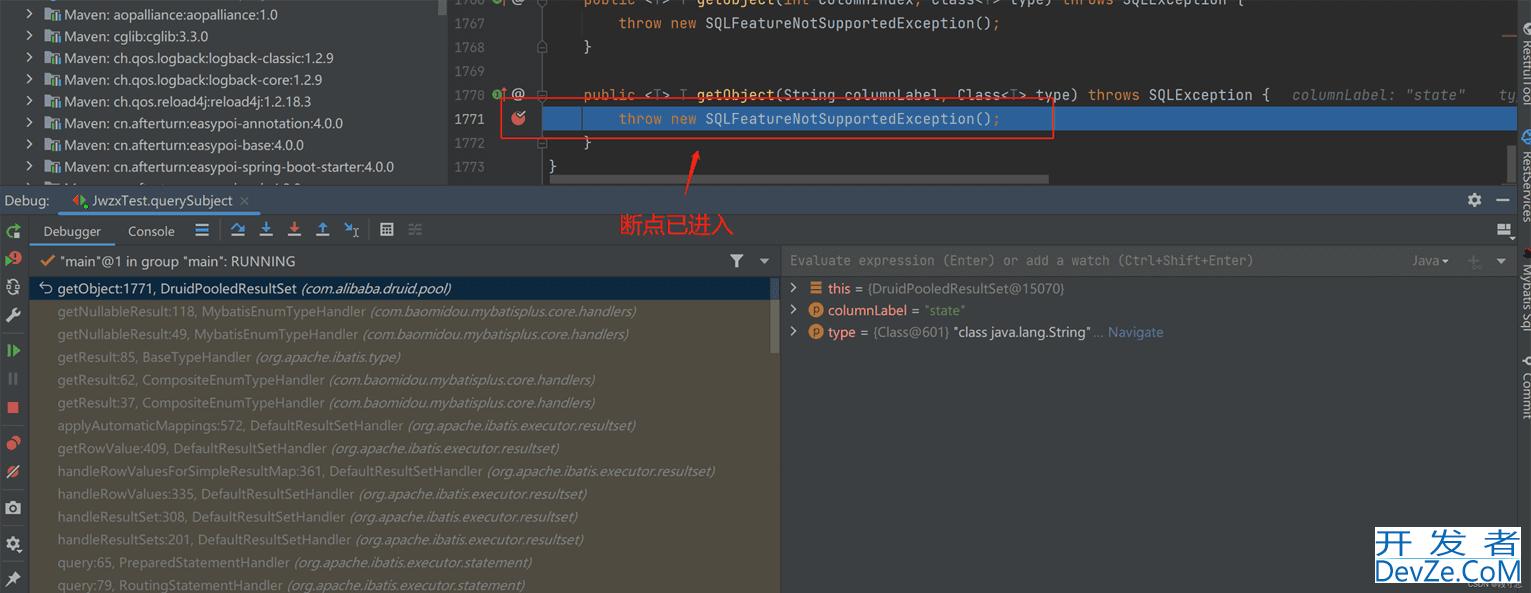1531x593 pixels.
Task: Click the Step Out icon
Action: pos(323,230)
